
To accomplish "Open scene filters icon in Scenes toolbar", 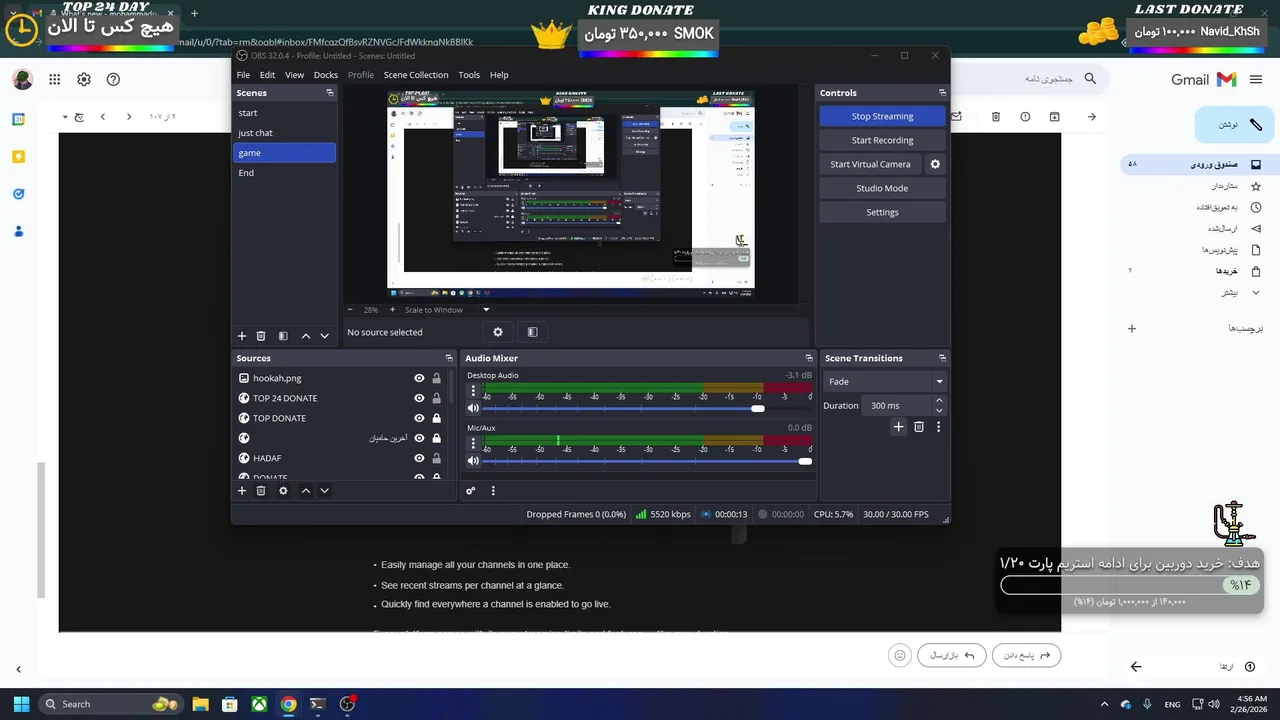I will (x=283, y=336).
